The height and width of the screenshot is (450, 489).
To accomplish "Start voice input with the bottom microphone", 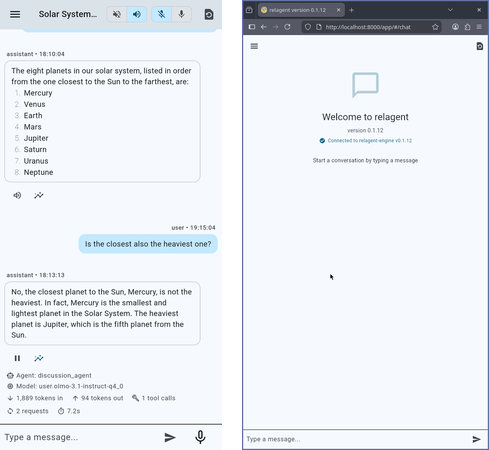I will pos(200,437).
